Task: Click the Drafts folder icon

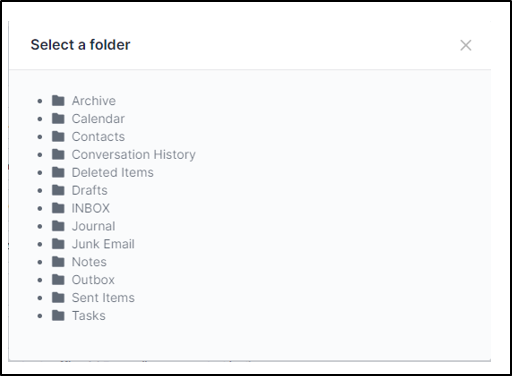Action: click(x=58, y=190)
